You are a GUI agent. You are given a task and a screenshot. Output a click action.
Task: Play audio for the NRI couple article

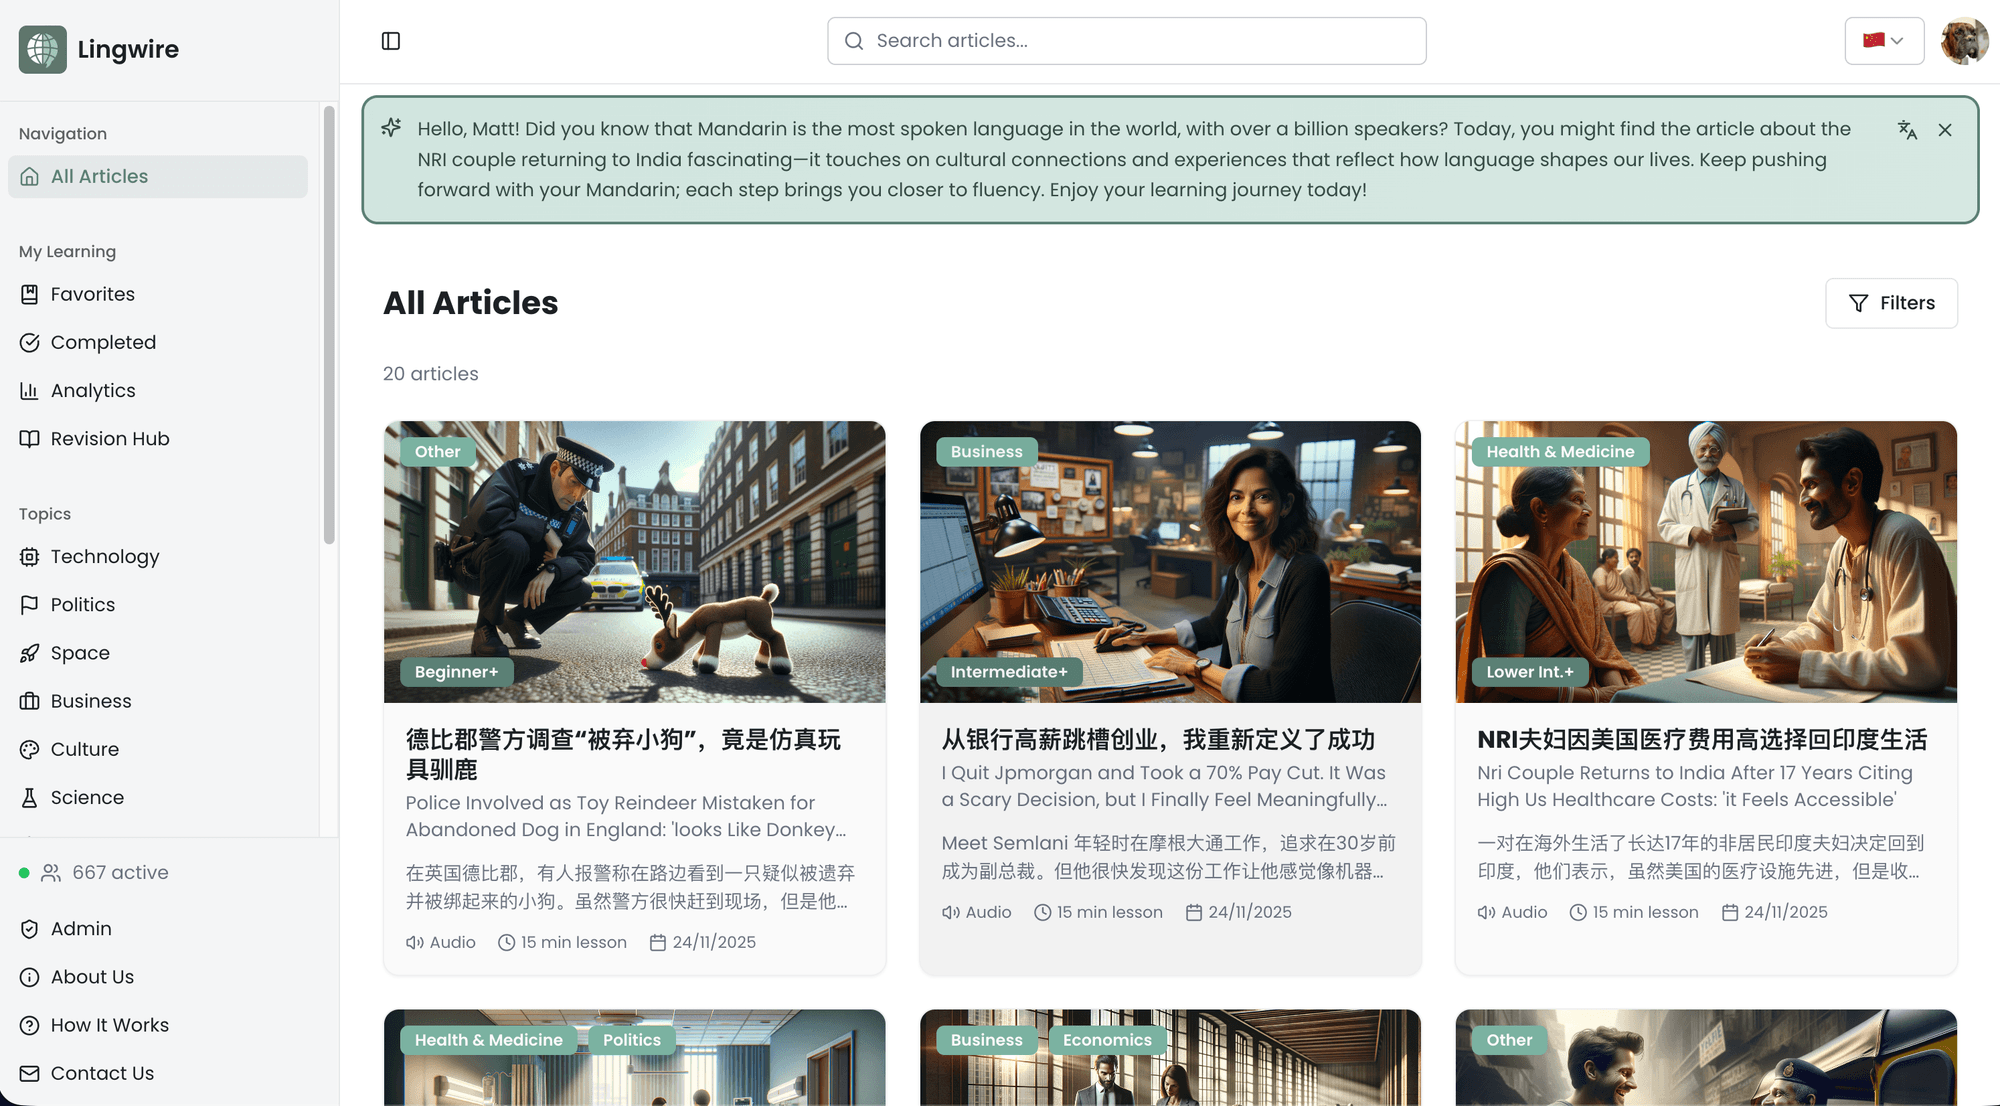click(1511, 911)
